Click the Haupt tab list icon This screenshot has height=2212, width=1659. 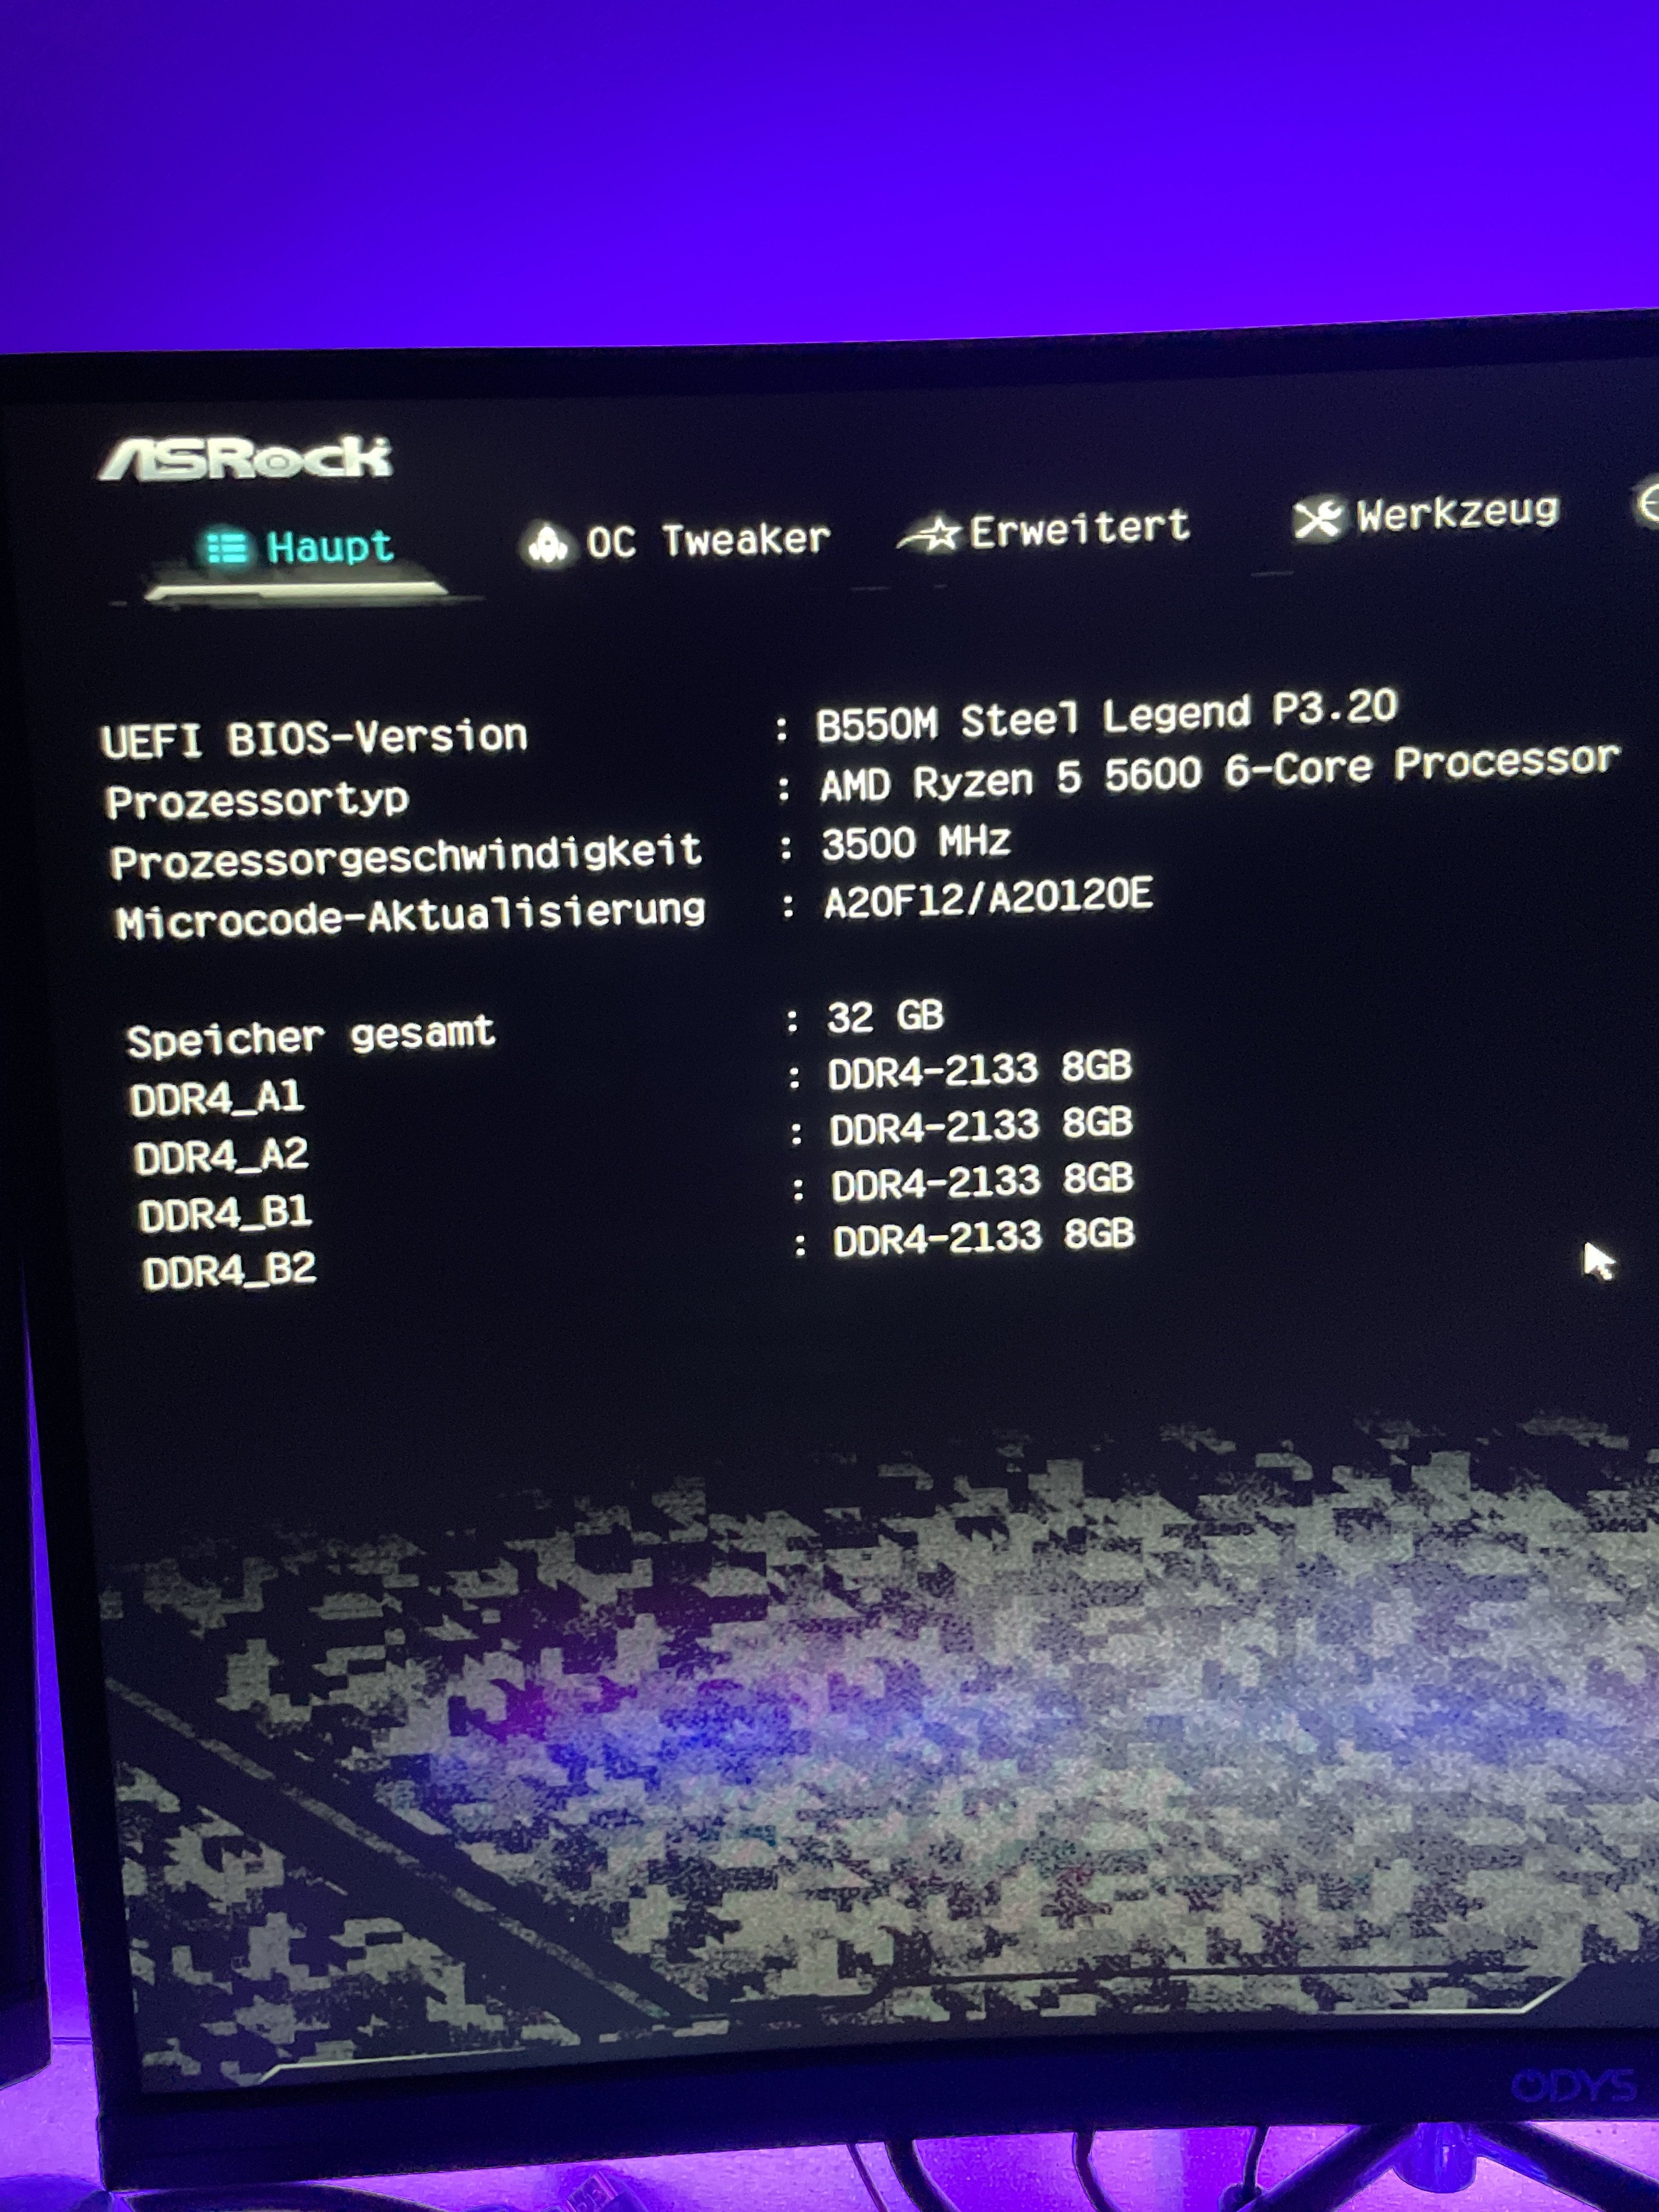[x=227, y=548]
